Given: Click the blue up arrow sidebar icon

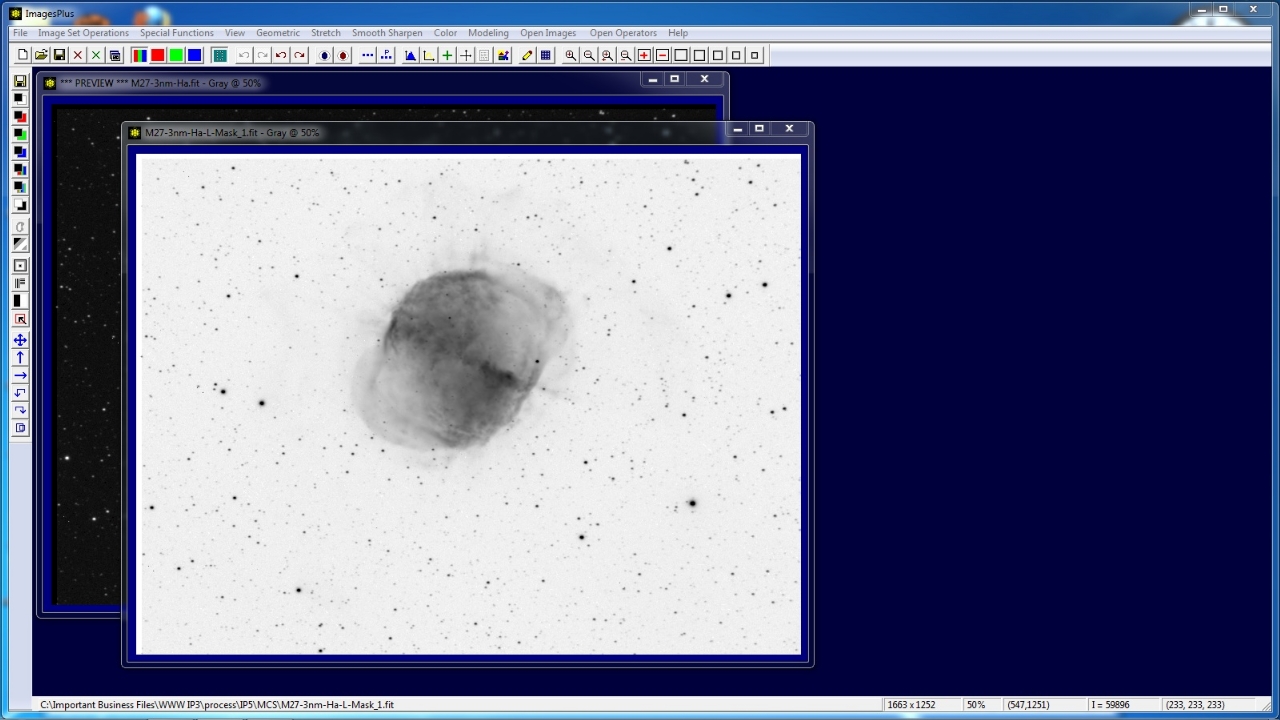Looking at the screenshot, I should point(20,357).
